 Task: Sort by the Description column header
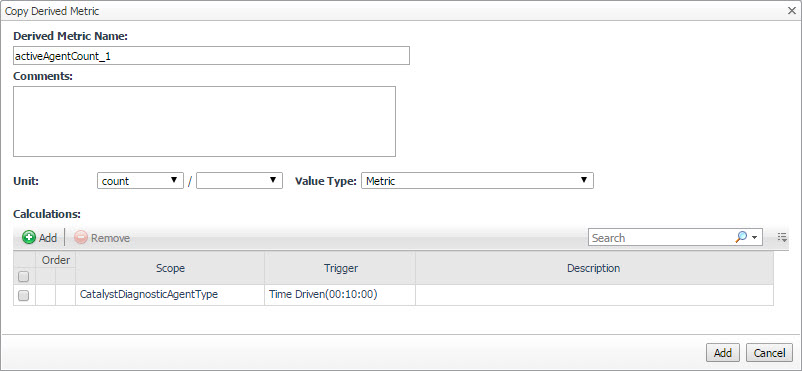click(594, 268)
